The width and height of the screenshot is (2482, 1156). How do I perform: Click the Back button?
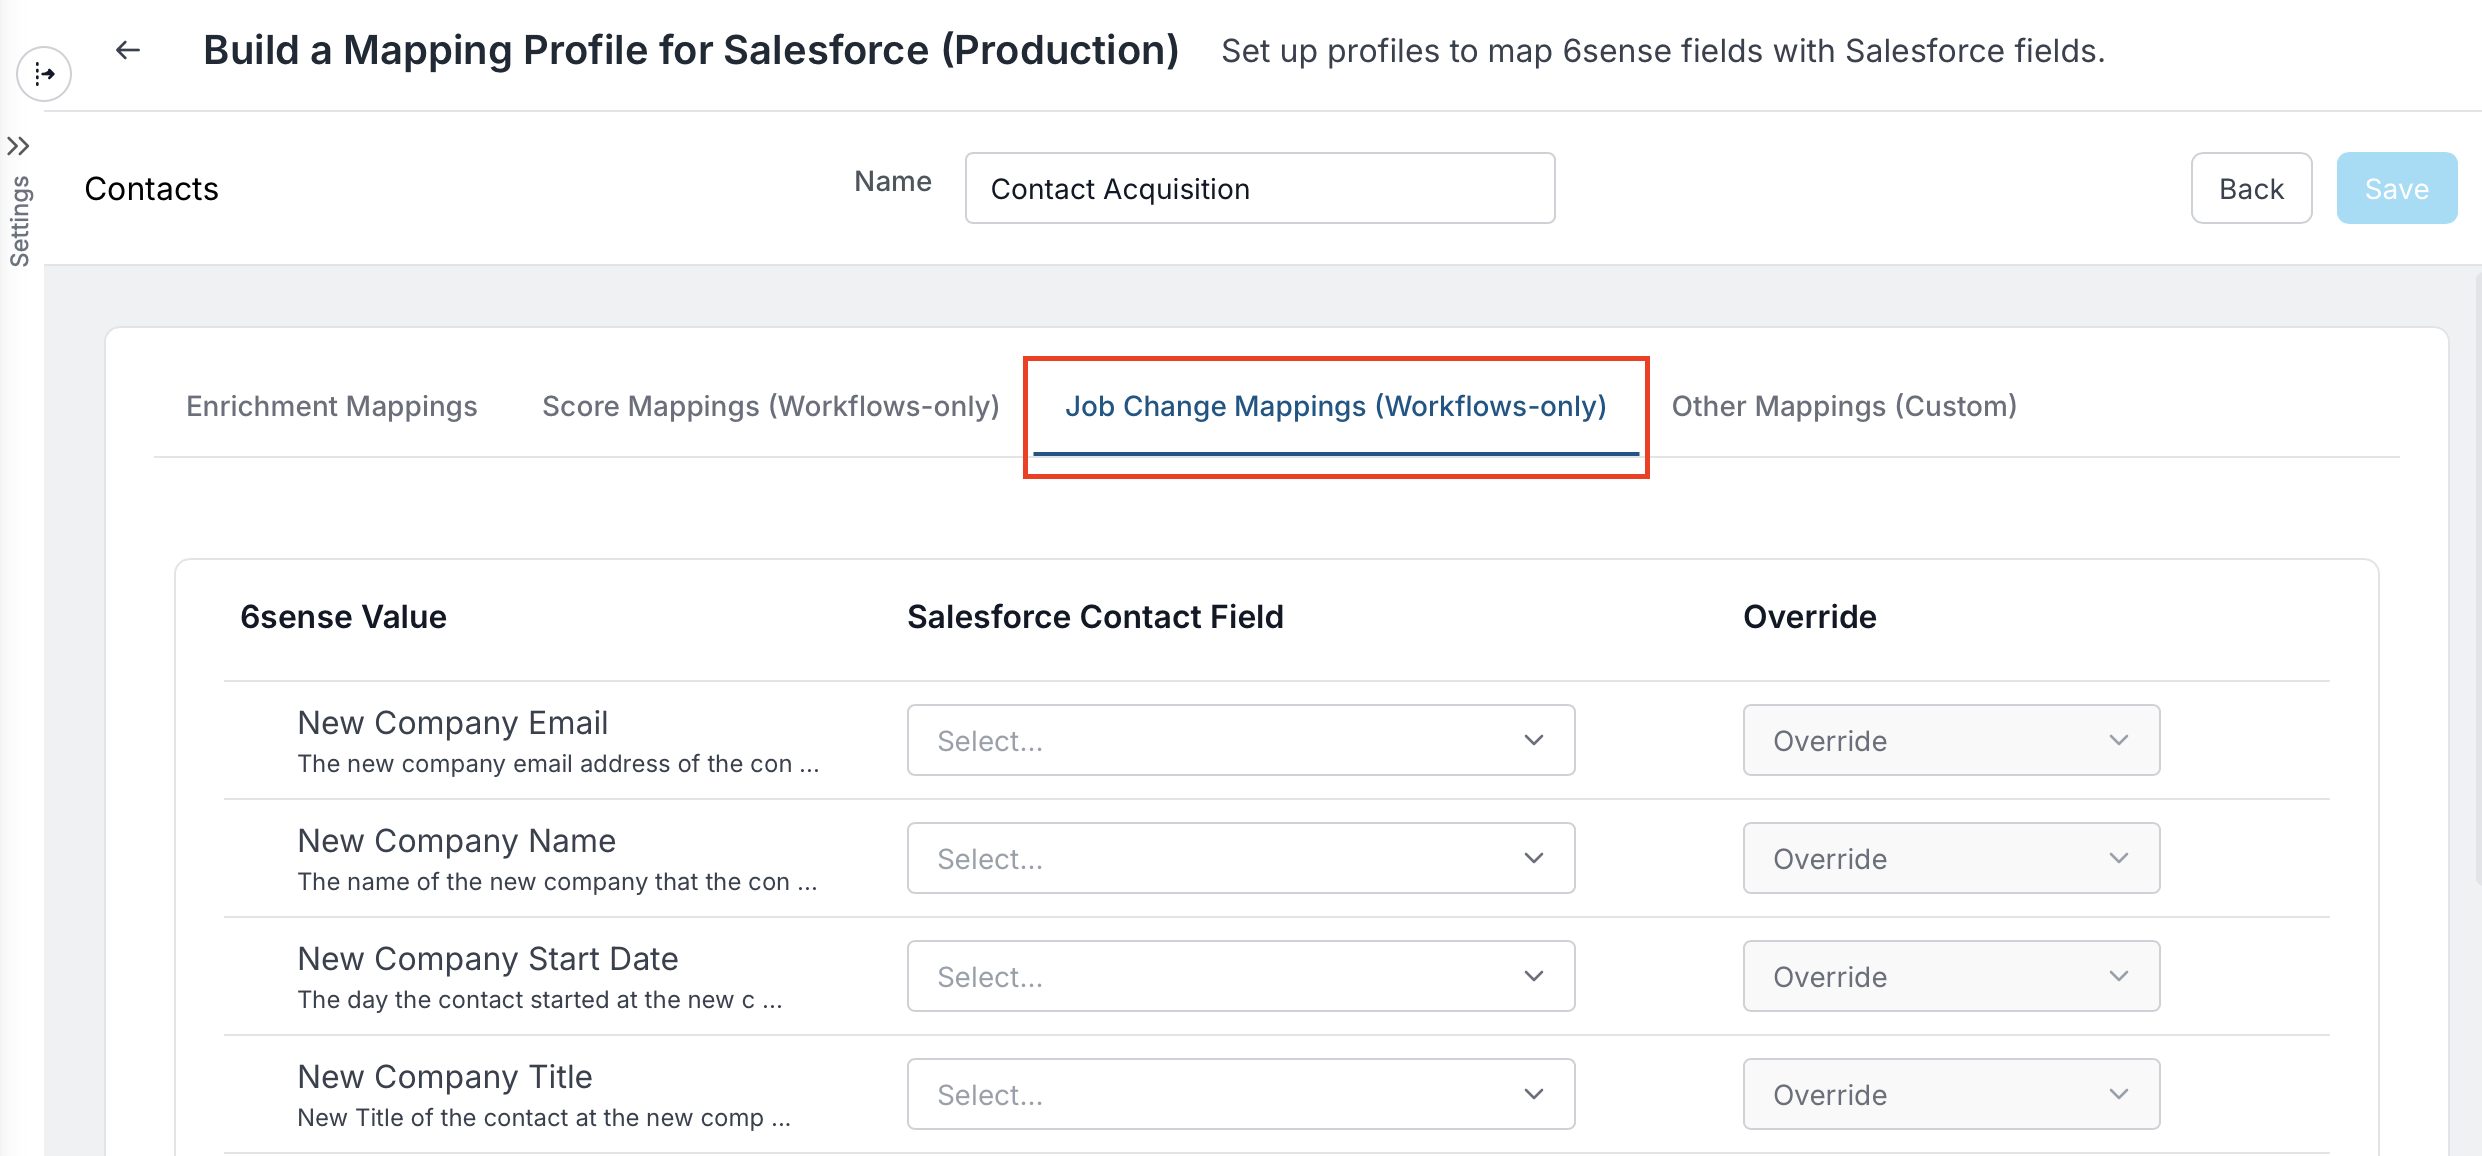(2251, 188)
